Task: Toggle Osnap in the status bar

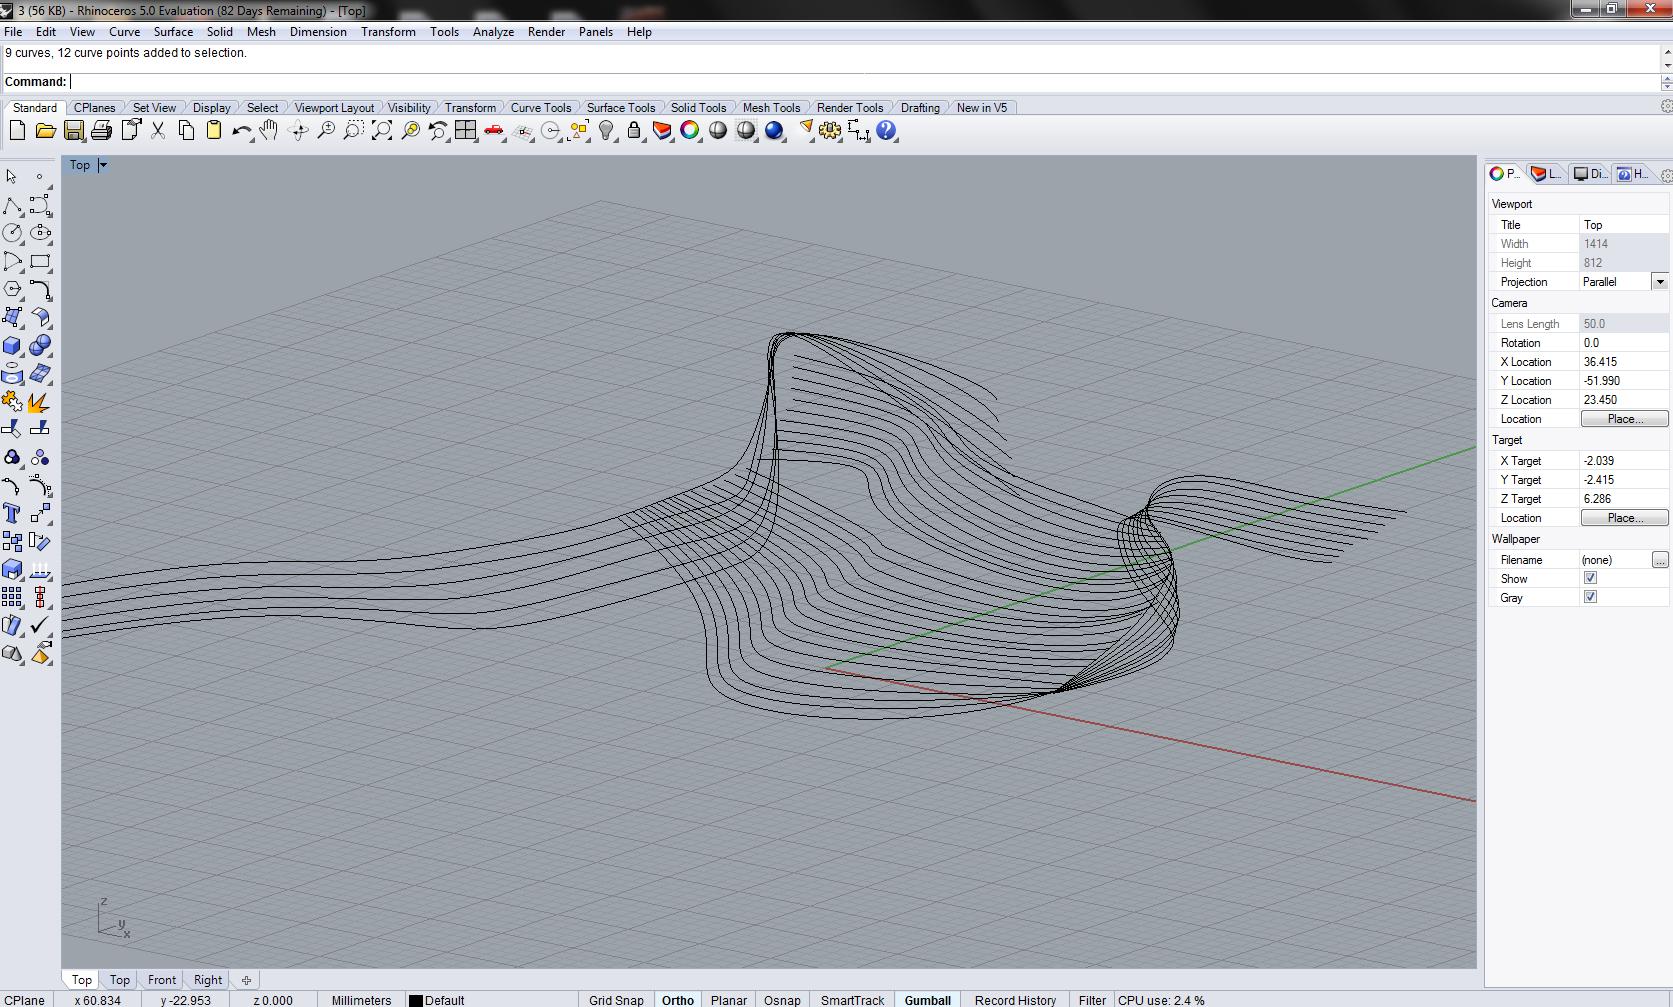Action: [x=782, y=1000]
